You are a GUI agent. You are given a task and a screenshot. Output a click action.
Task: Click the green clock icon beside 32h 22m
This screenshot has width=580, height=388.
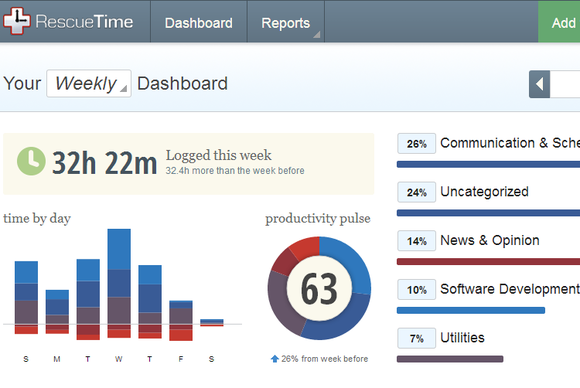pos(31,161)
